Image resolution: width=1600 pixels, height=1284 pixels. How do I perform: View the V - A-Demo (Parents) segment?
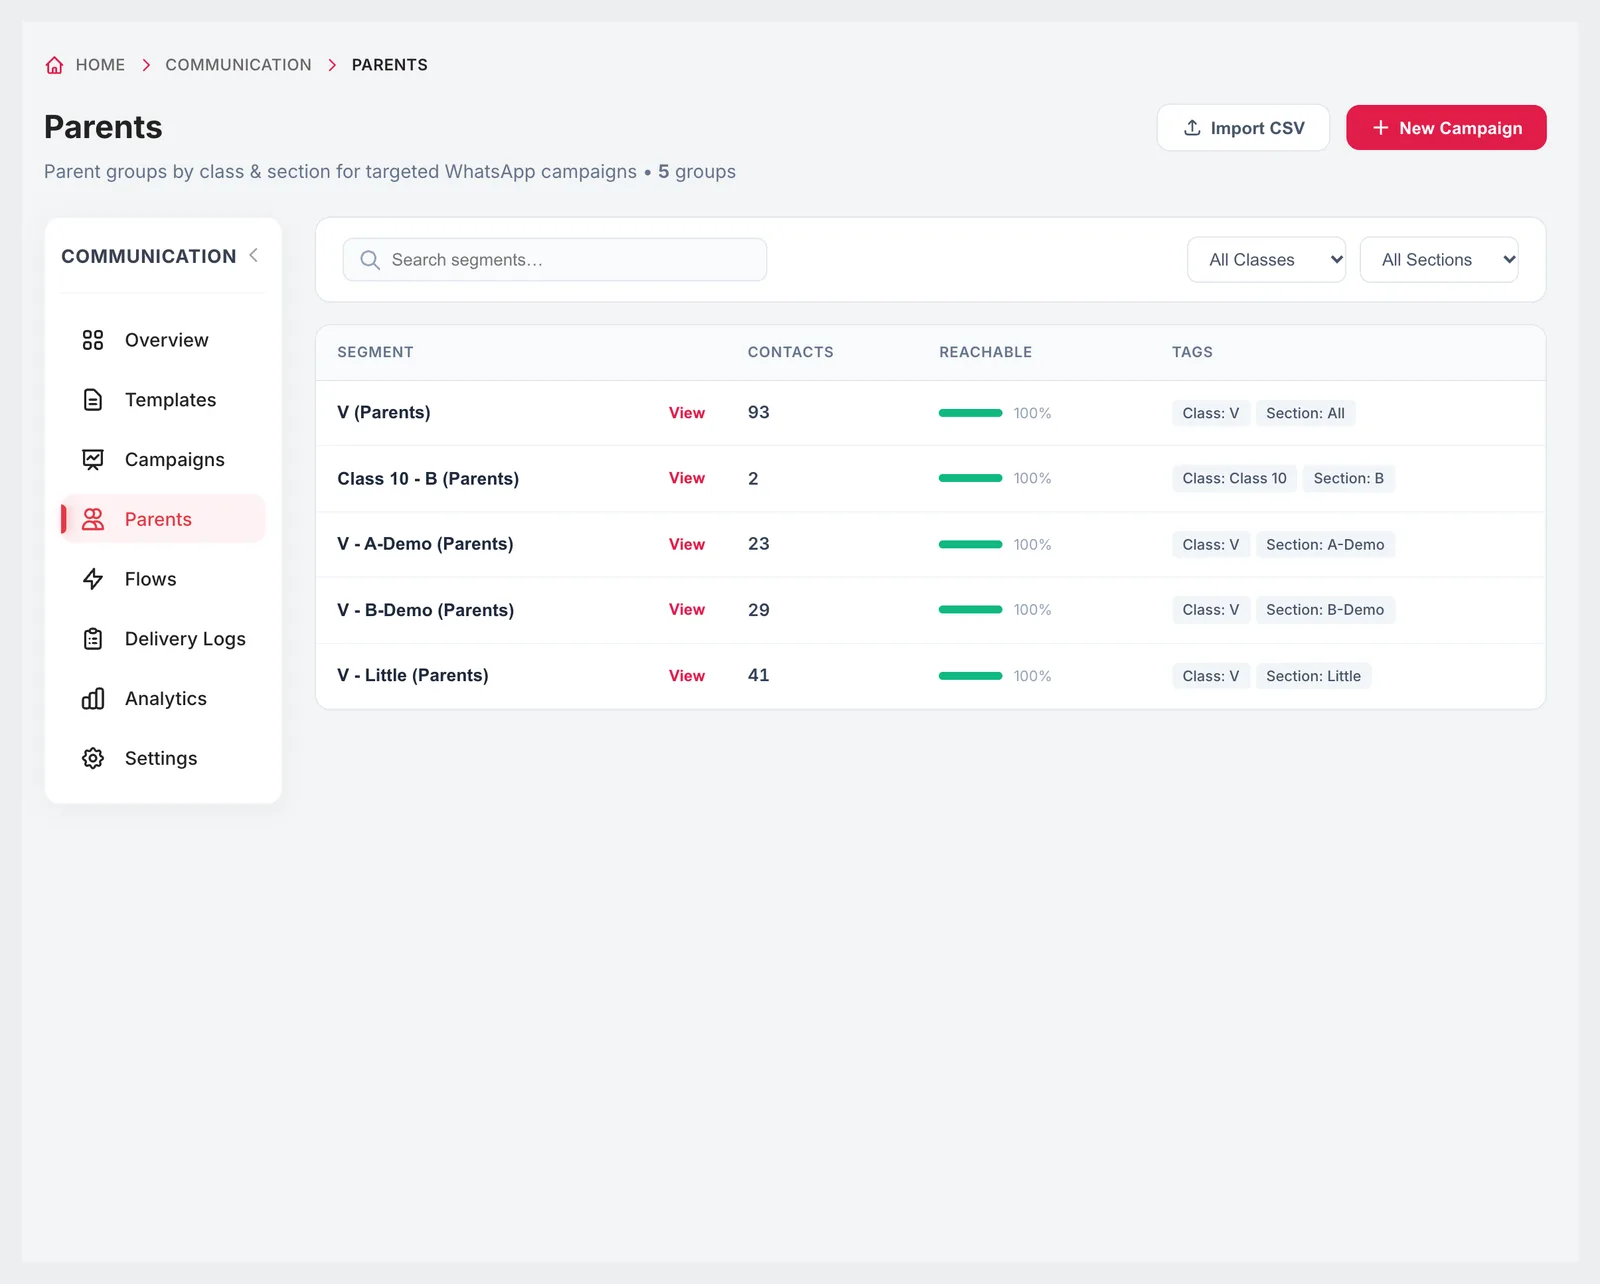coord(687,544)
